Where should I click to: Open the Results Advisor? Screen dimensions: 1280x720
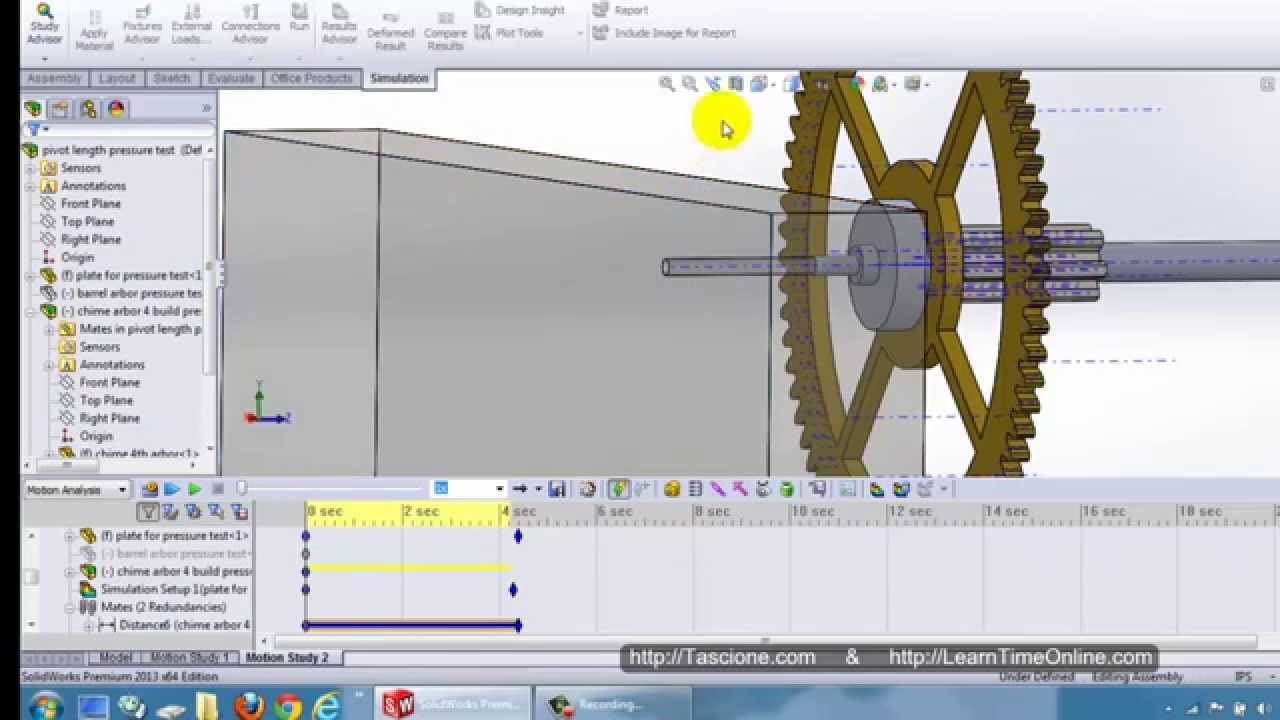click(339, 26)
